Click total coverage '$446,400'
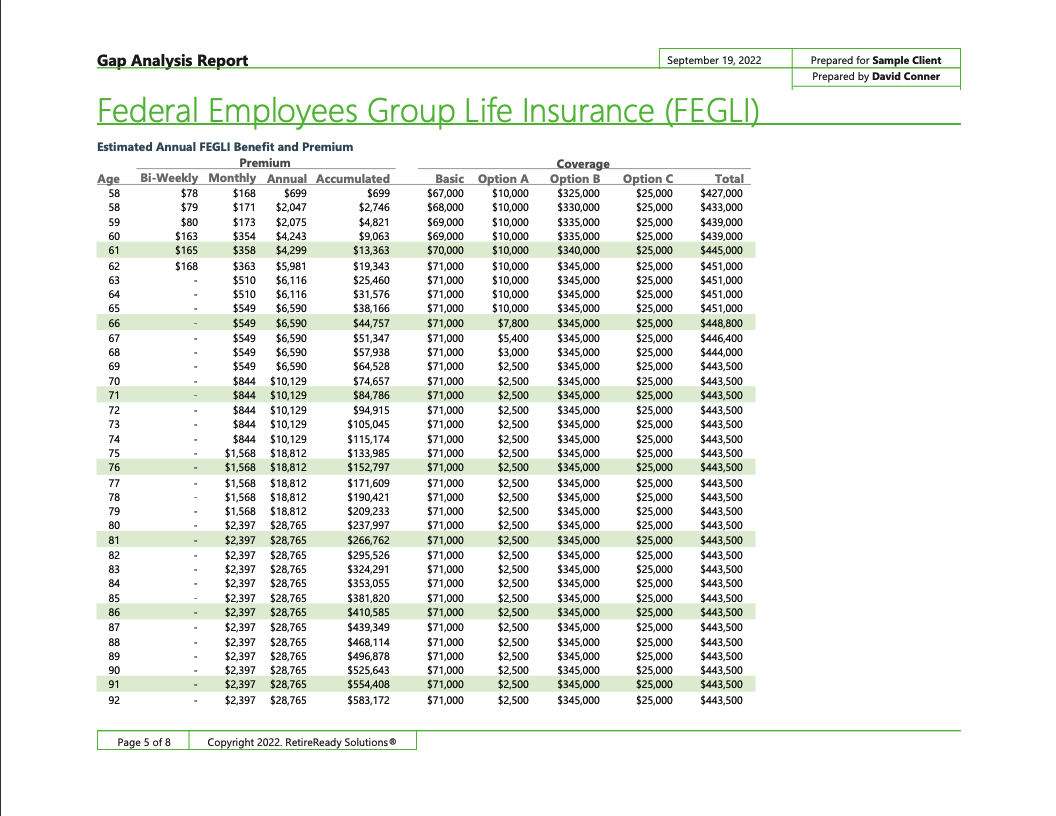 pos(721,338)
